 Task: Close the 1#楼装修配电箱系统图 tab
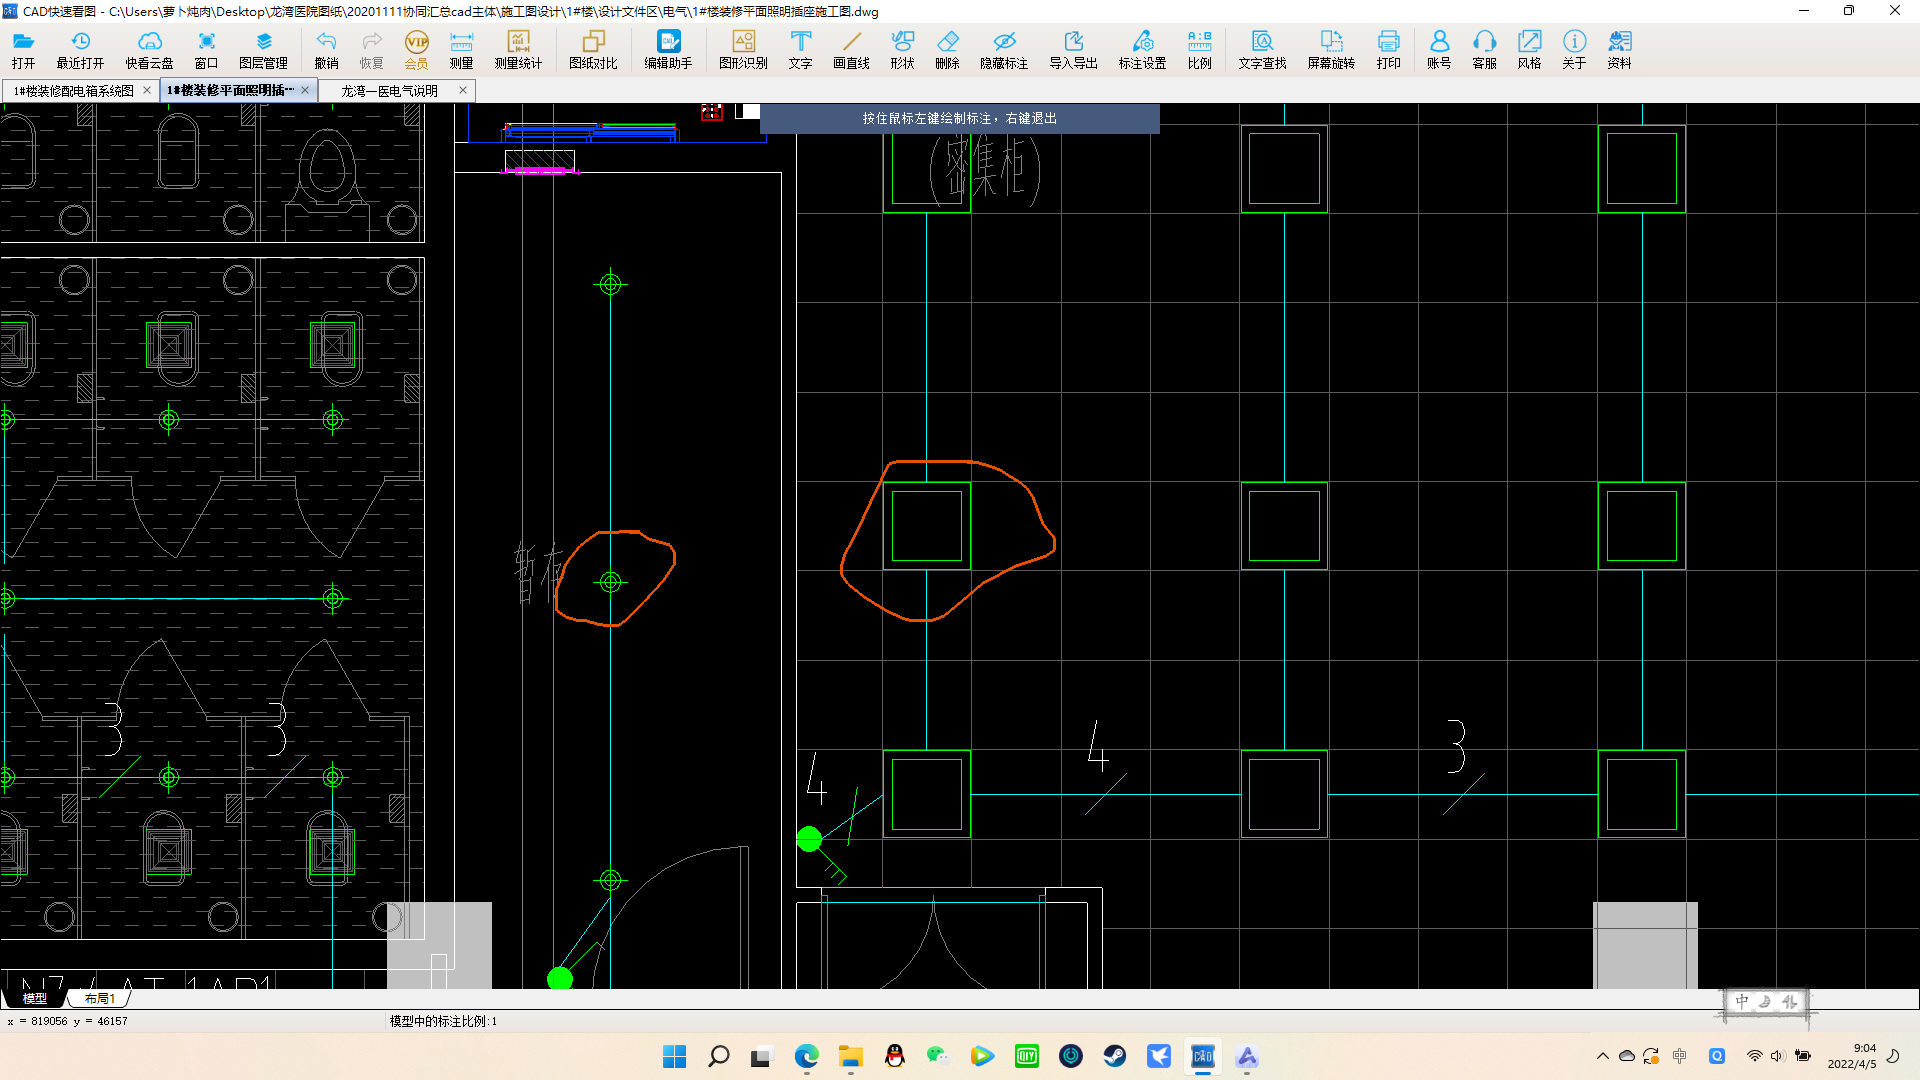(147, 90)
